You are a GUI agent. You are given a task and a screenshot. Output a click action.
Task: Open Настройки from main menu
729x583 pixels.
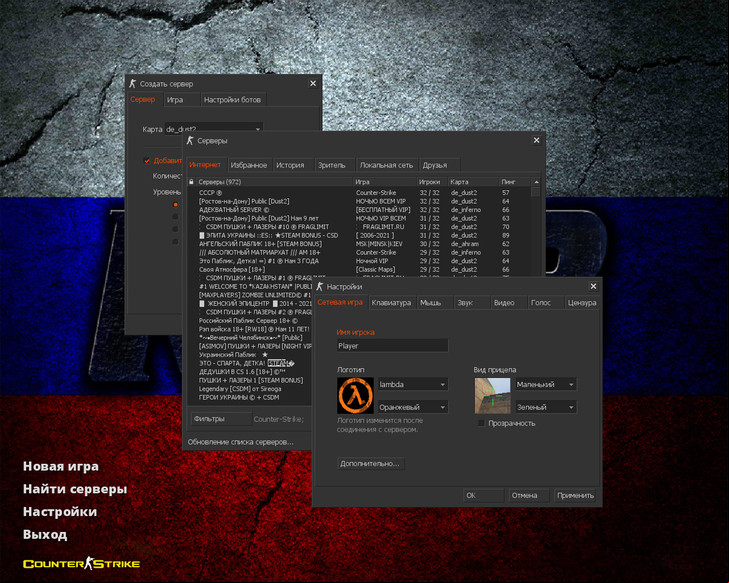coord(60,512)
